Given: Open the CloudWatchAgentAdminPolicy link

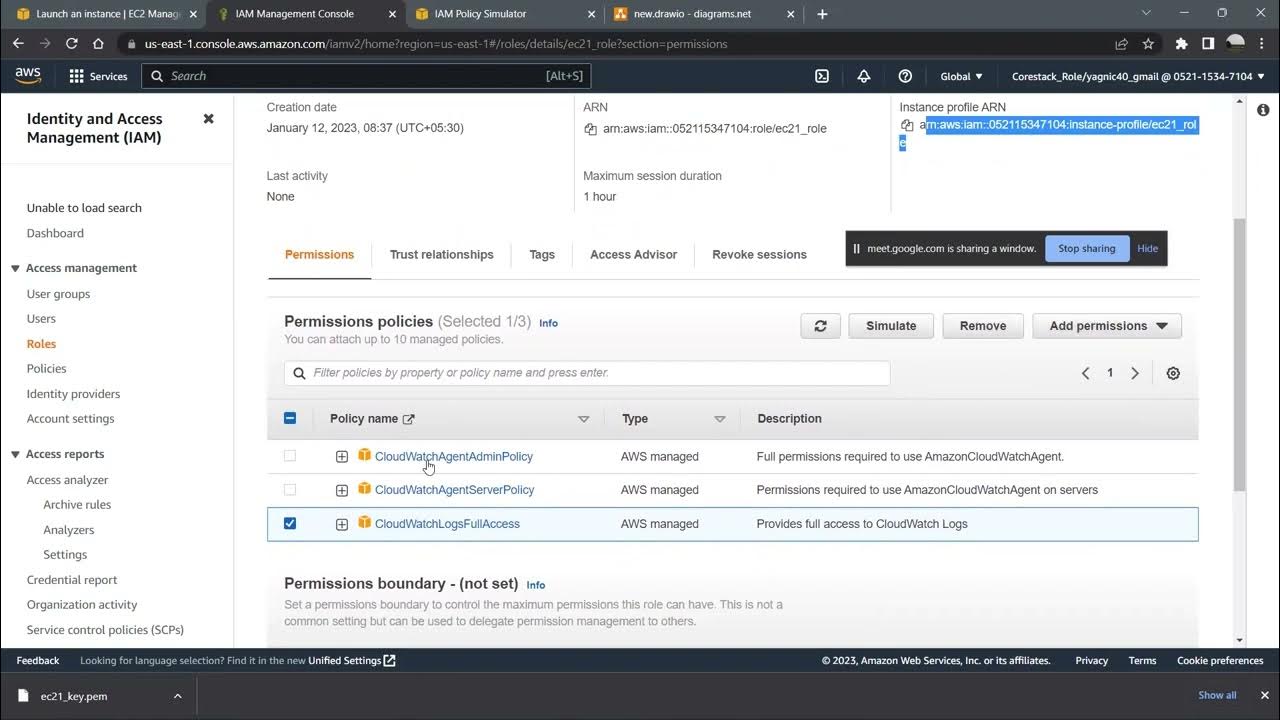Looking at the screenshot, I should tap(454, 457).
